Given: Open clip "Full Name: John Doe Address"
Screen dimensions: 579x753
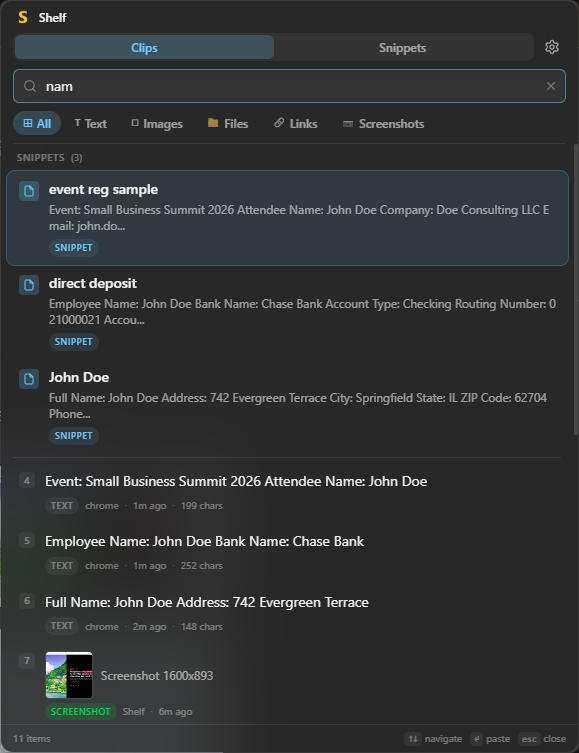Looking at the screenshot, I should coord(207,602).
